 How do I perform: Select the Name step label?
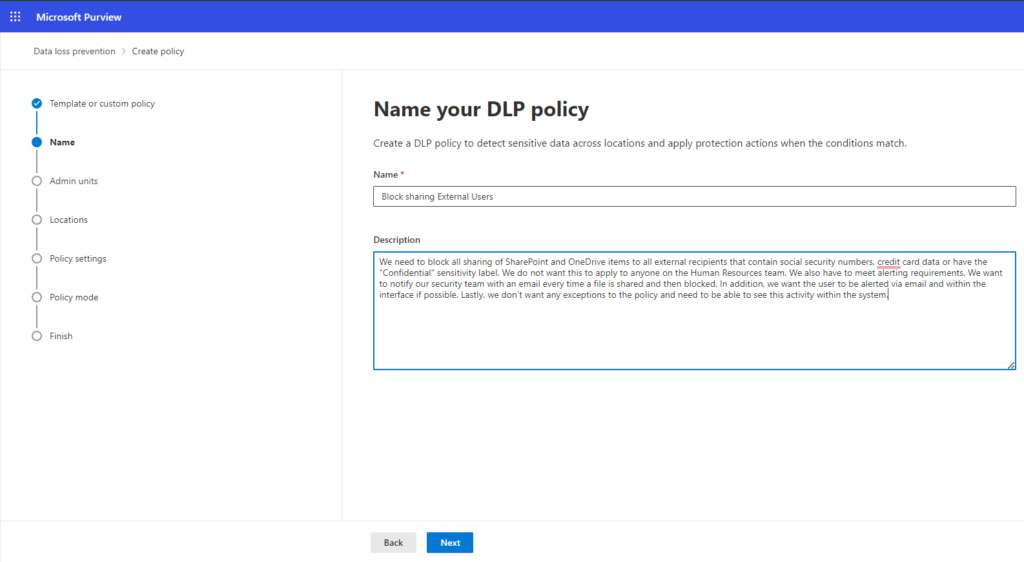(x=62, y=142)
